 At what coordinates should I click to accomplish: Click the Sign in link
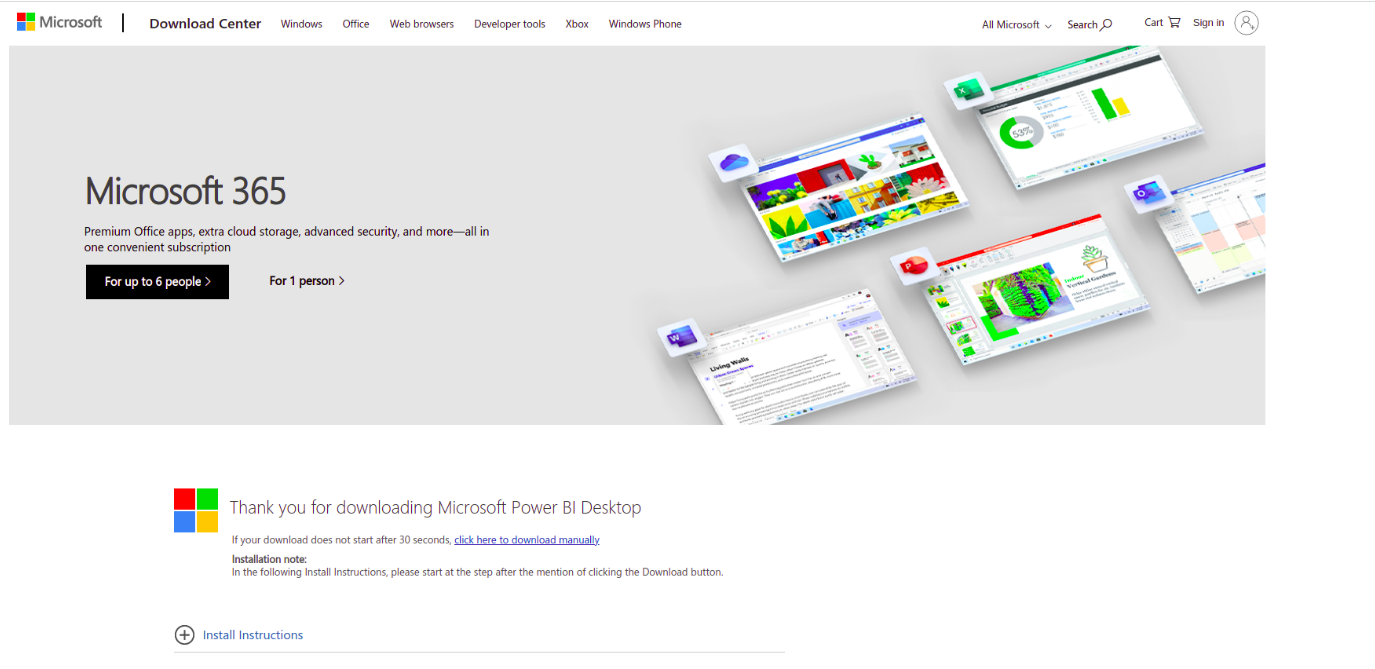coord(1208,23)
